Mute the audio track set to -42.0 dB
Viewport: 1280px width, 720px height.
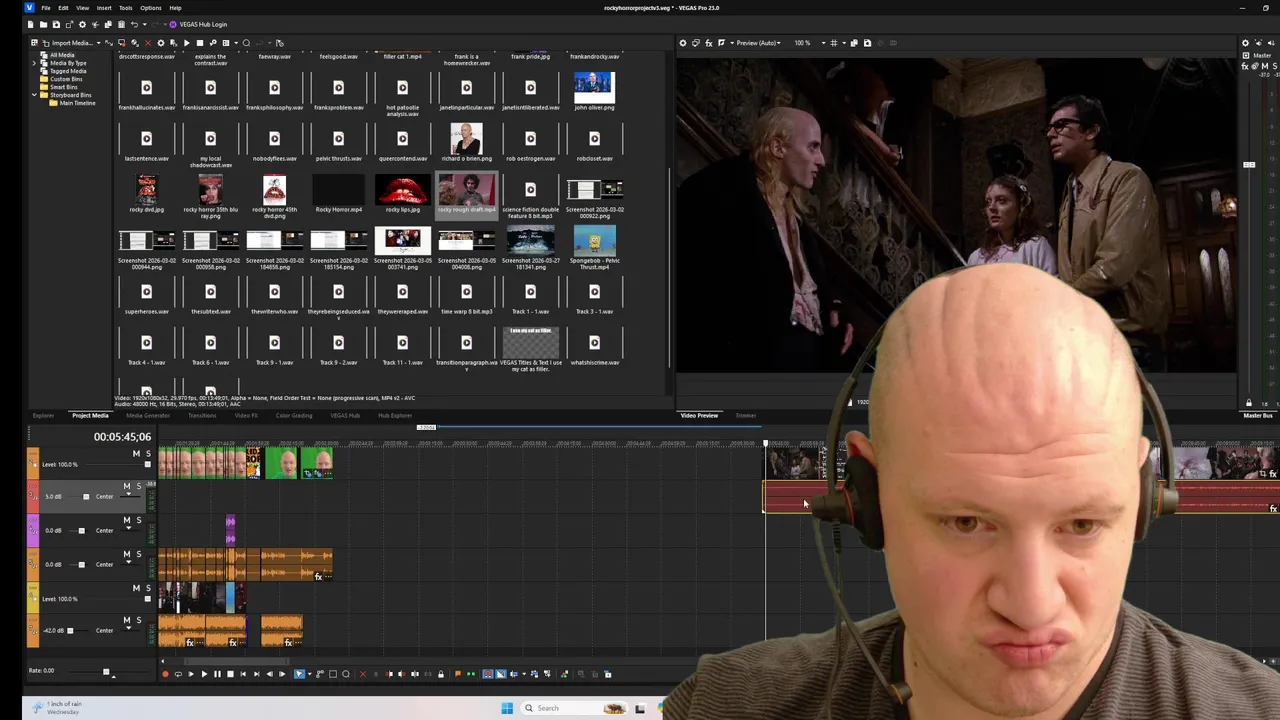[x=127, y=620]
